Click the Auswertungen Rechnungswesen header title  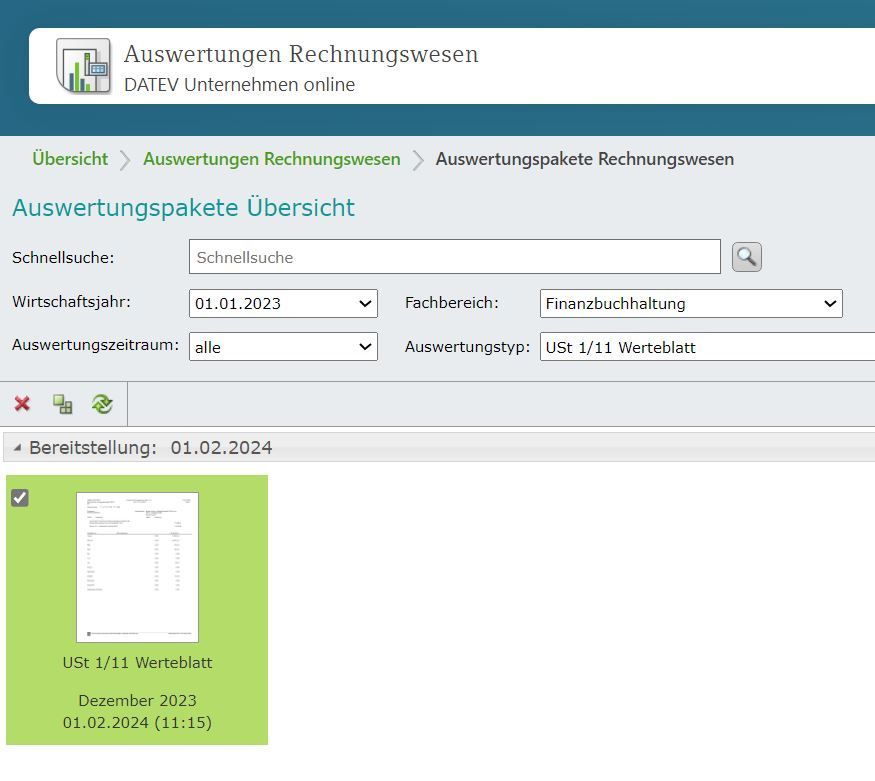(x=301, y=54)
